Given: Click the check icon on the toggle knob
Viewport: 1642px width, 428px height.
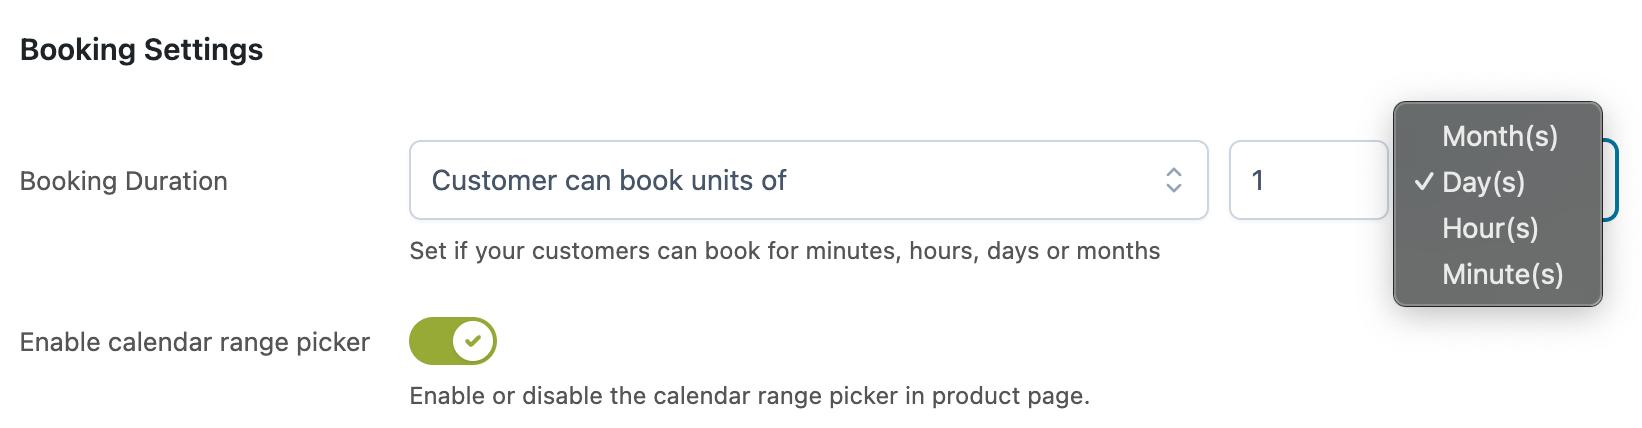Looking at the screenshot, I should point(474,342).
